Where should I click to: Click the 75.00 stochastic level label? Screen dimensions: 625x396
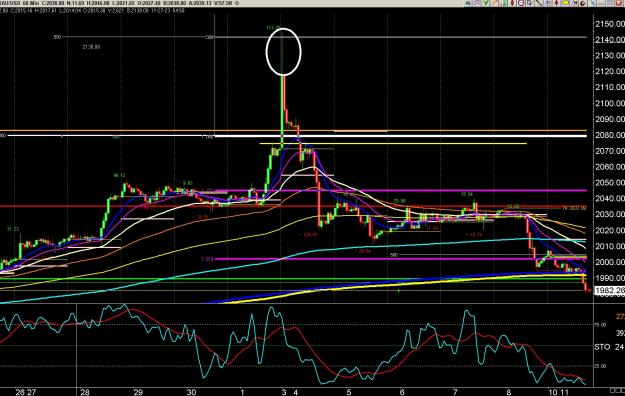click(x=600, y=325)
